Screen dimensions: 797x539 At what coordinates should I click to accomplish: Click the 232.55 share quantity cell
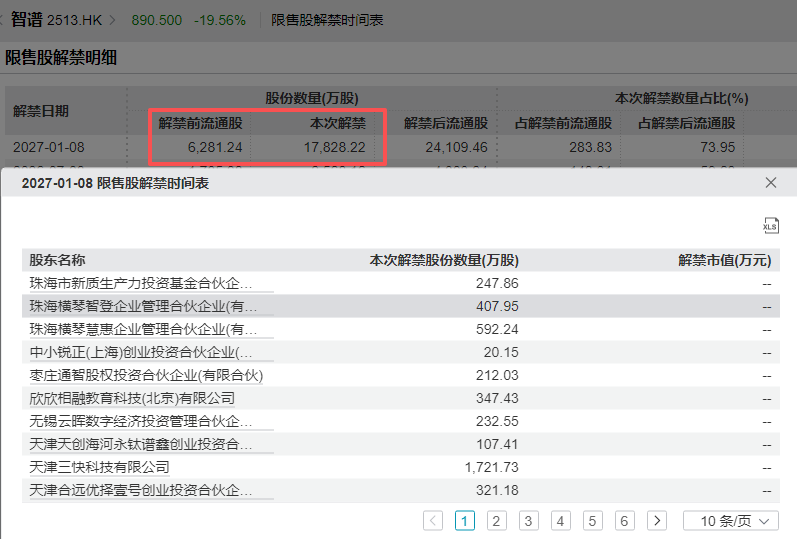point(497,421)
